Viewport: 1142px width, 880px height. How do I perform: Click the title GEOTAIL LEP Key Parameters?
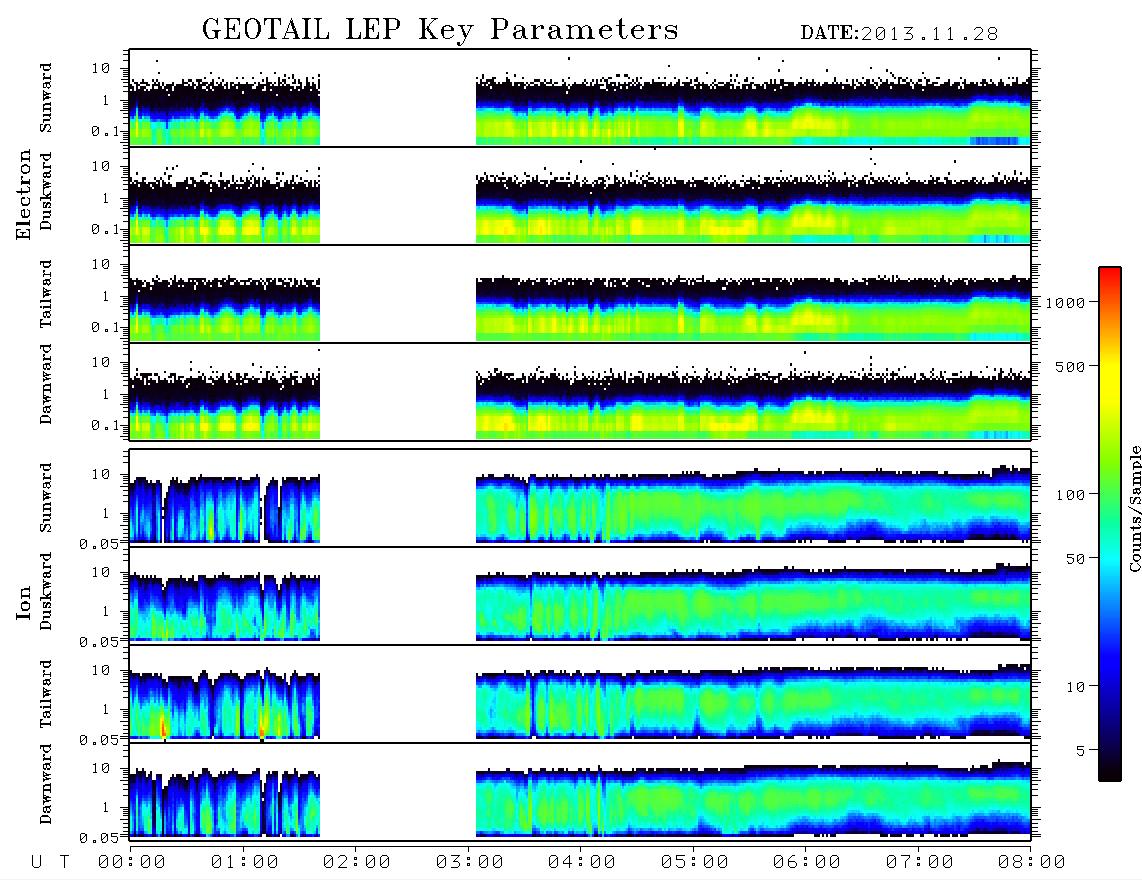[x=440, y=30]
